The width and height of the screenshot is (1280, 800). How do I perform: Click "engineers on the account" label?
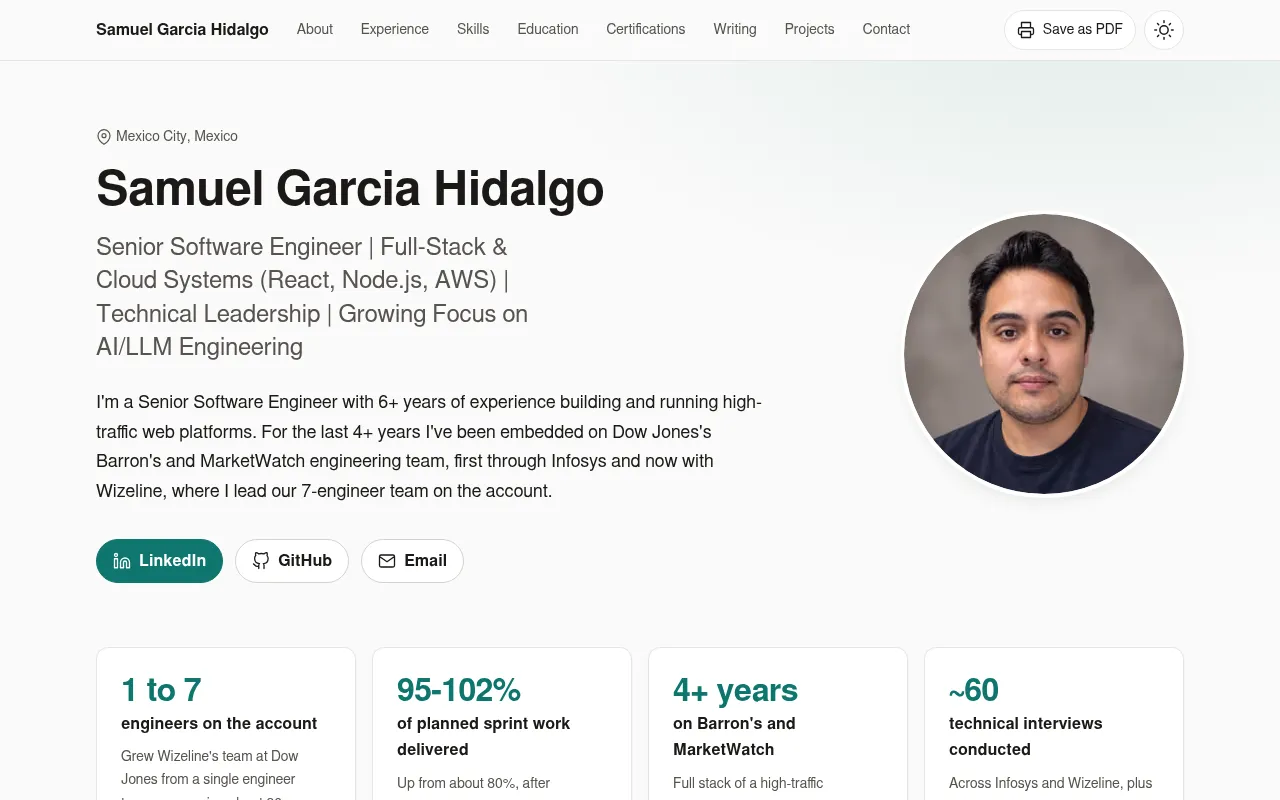pos(219,723)
